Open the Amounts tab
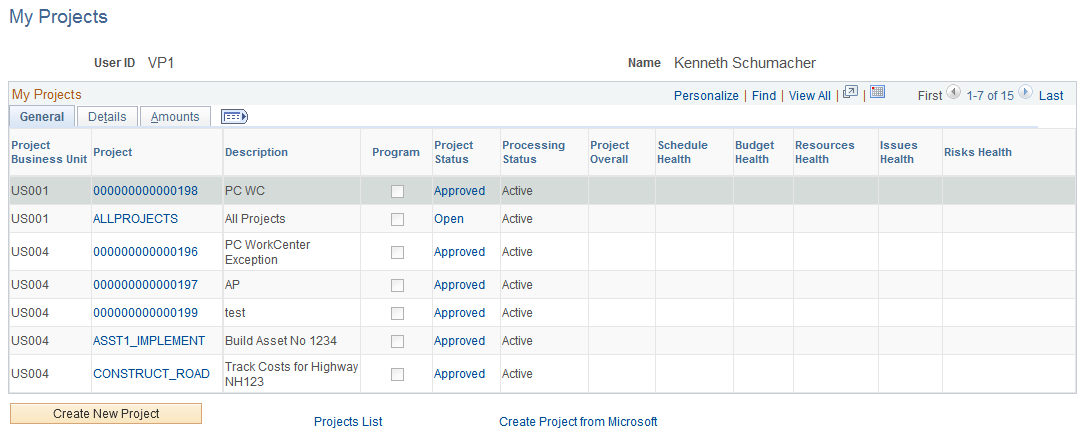 click(x=175, y=117)
